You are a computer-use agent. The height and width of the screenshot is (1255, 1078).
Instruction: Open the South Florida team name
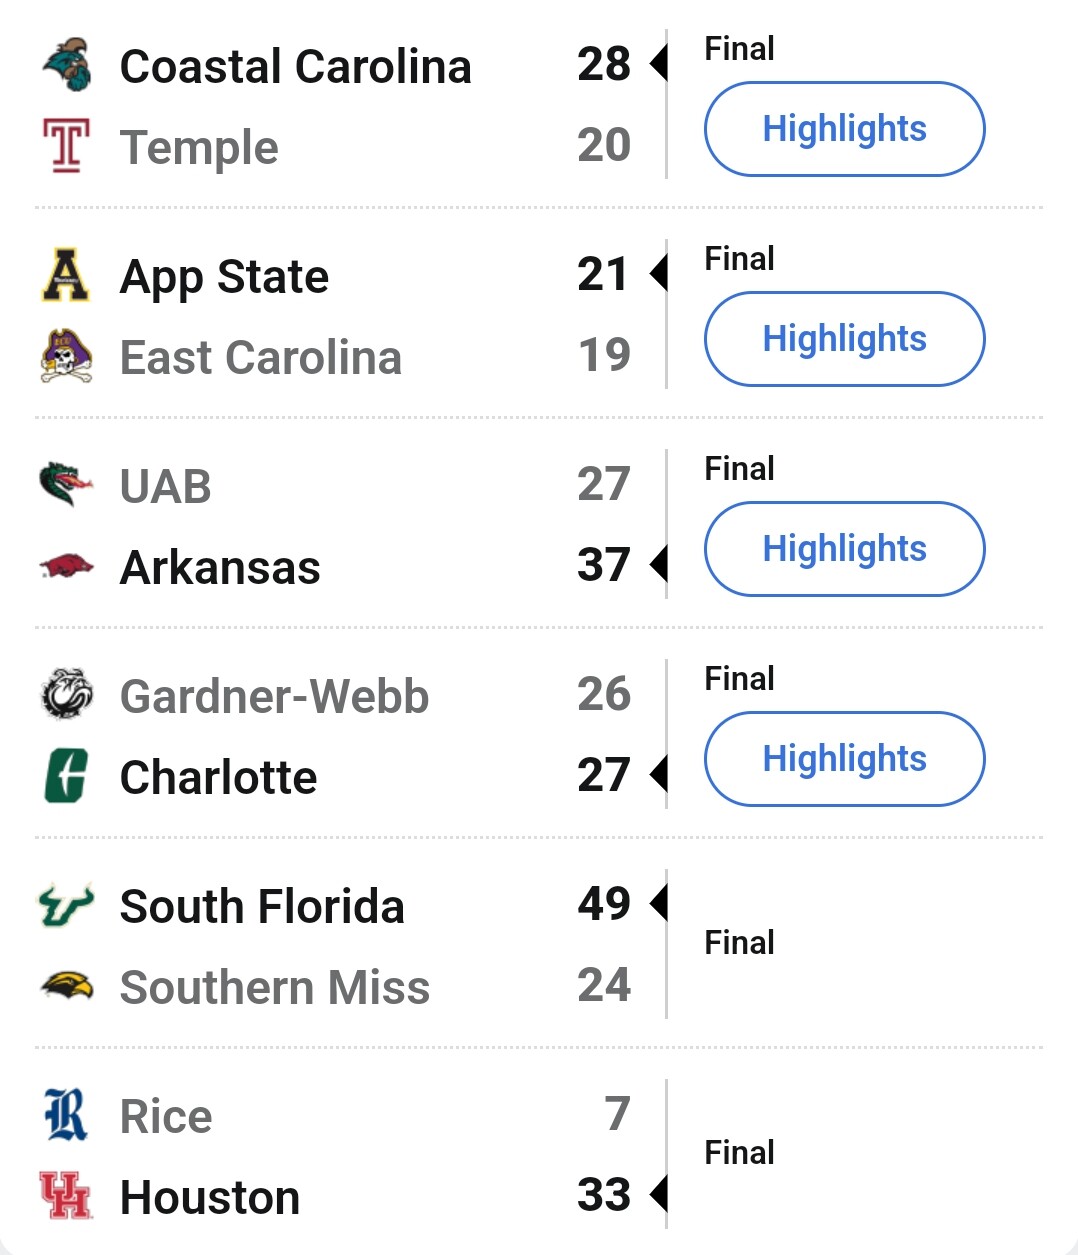point(262,907)
